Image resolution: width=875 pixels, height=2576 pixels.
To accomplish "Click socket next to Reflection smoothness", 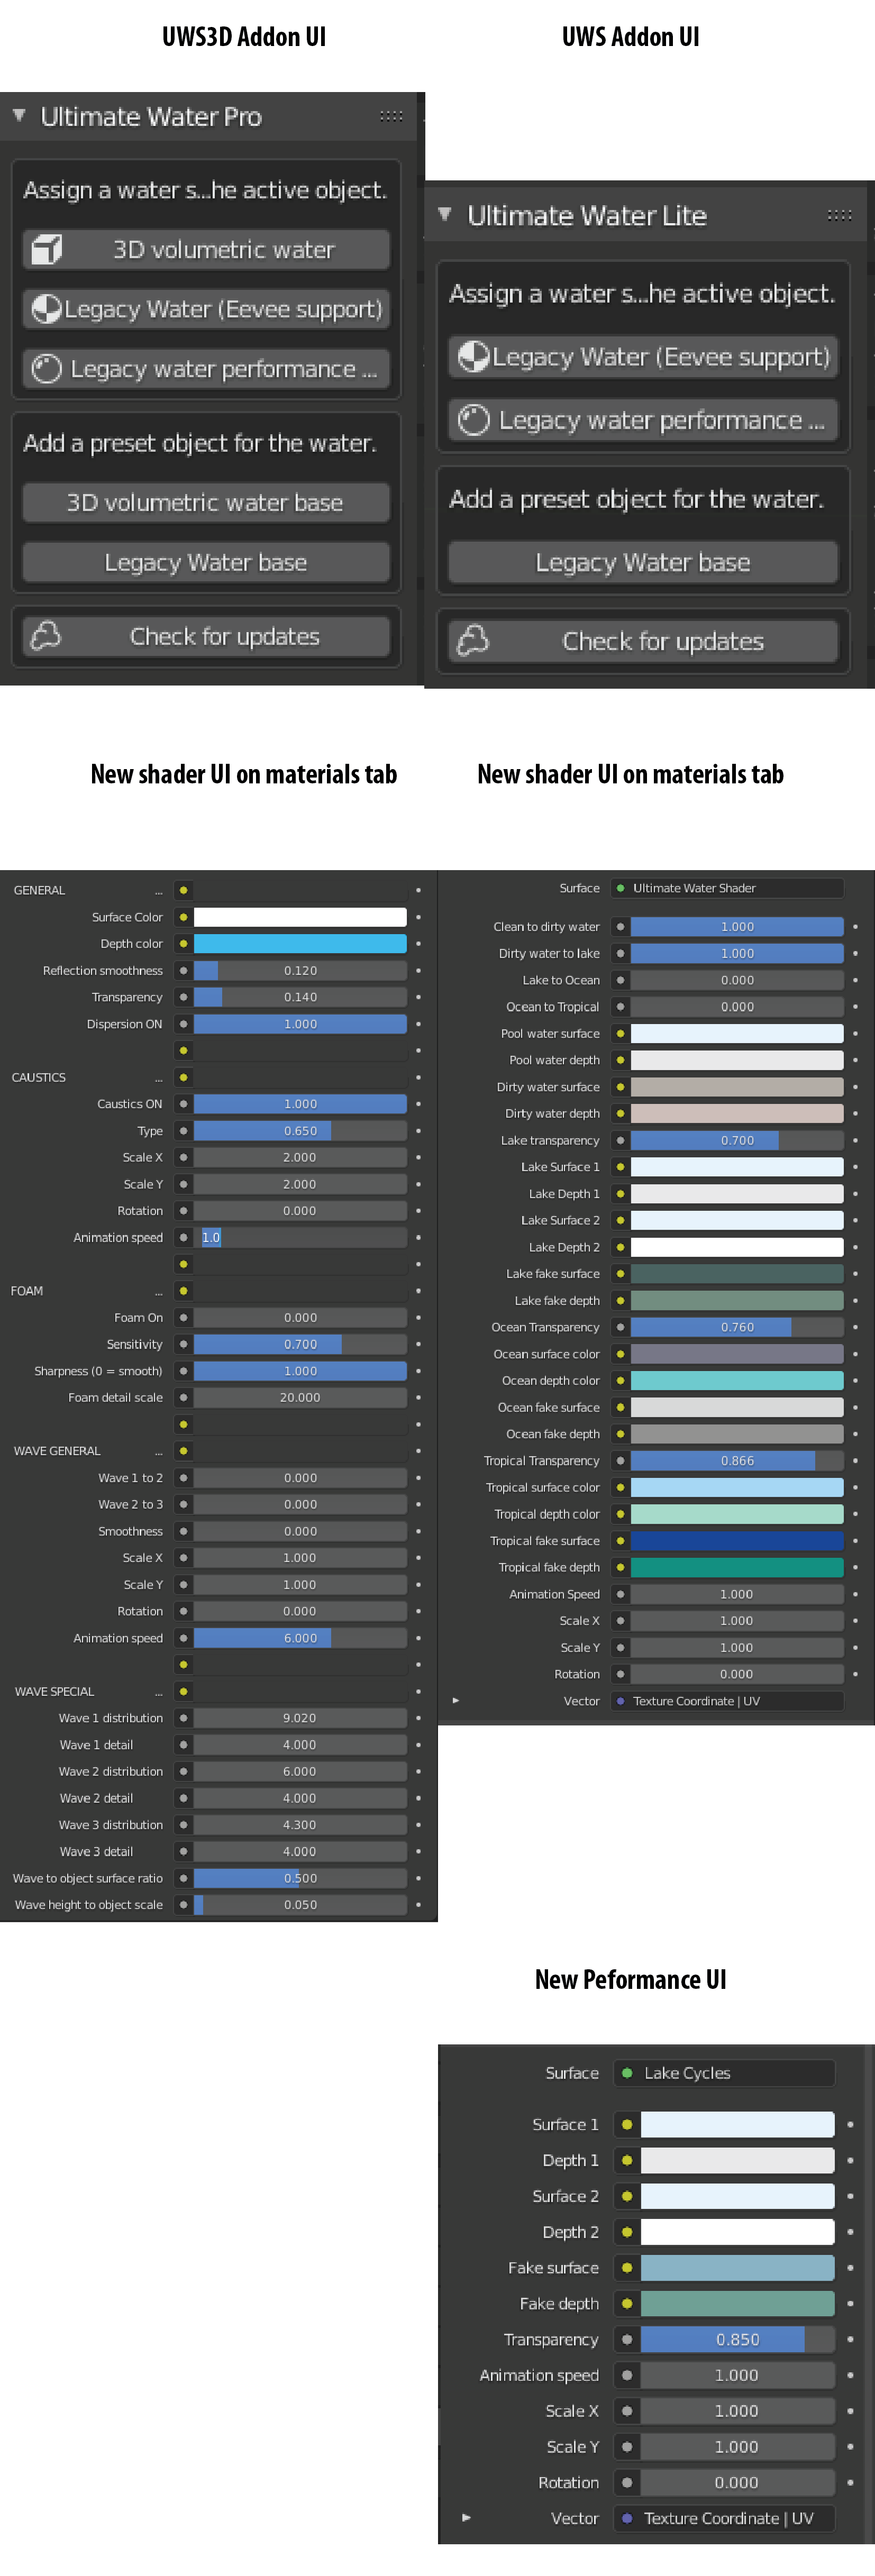I will pyautogui.click(x=183, y=970).
